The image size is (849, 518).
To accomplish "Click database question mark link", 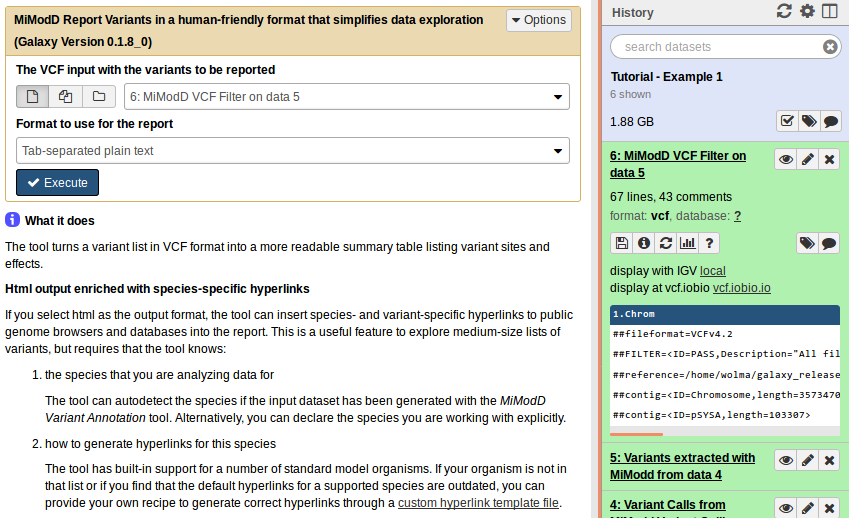I will point(737,216).
